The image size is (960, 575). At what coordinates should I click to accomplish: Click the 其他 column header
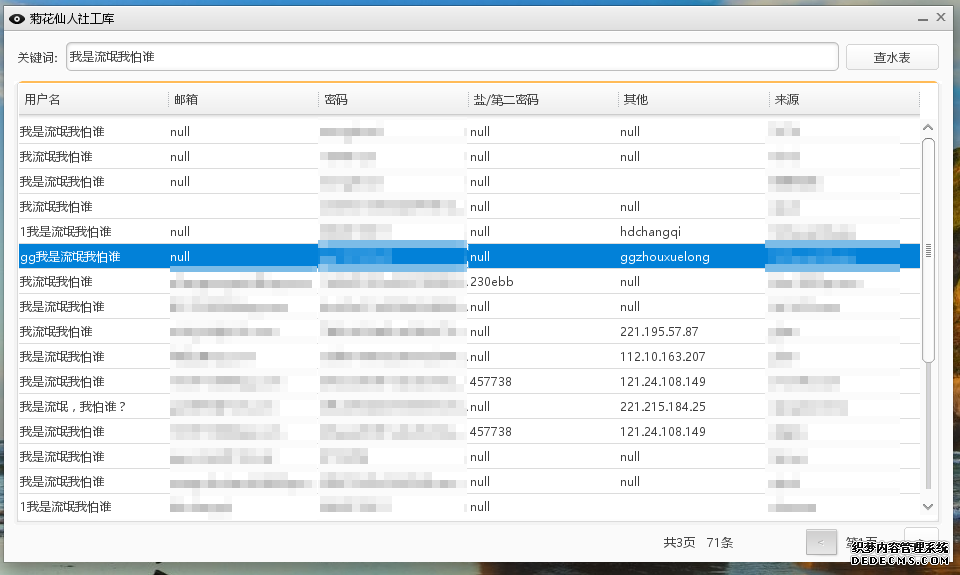pyautogui.click(x=692, y=100)
